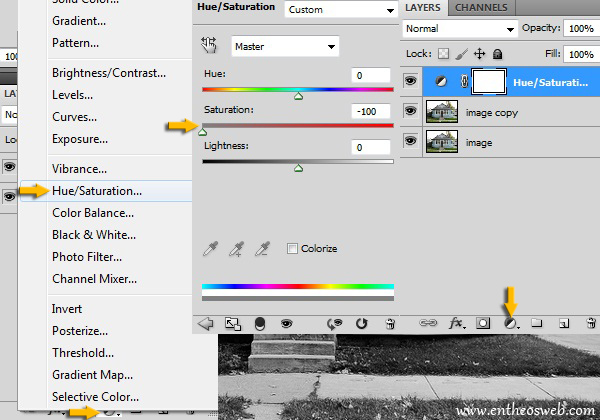600x420 pixels.
Task: Select Invert menu item
Action: [x=67, y=309]
